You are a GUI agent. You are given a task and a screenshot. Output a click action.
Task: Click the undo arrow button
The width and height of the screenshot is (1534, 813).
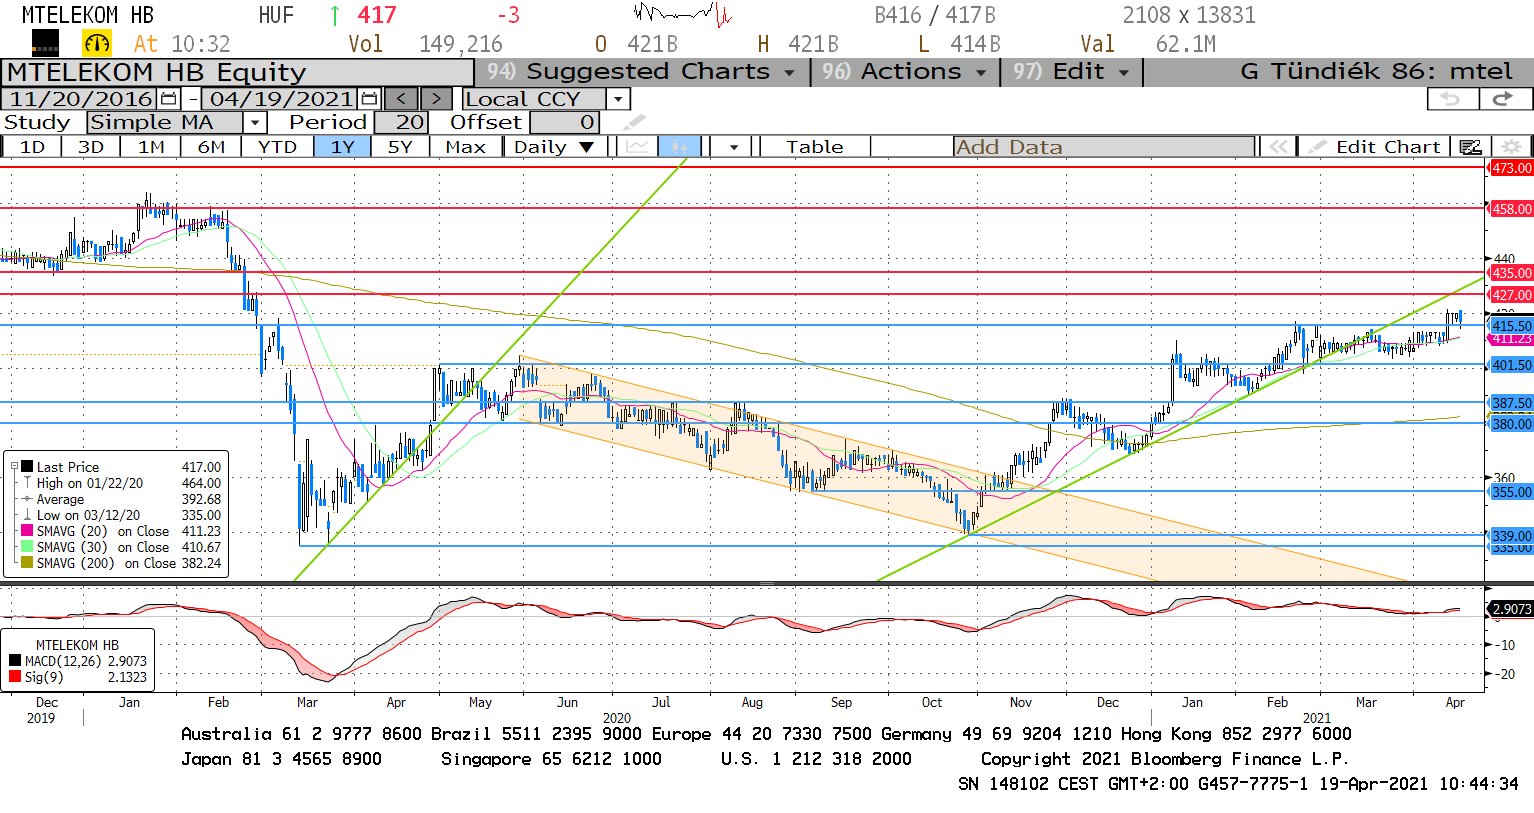coord(1451,99)
